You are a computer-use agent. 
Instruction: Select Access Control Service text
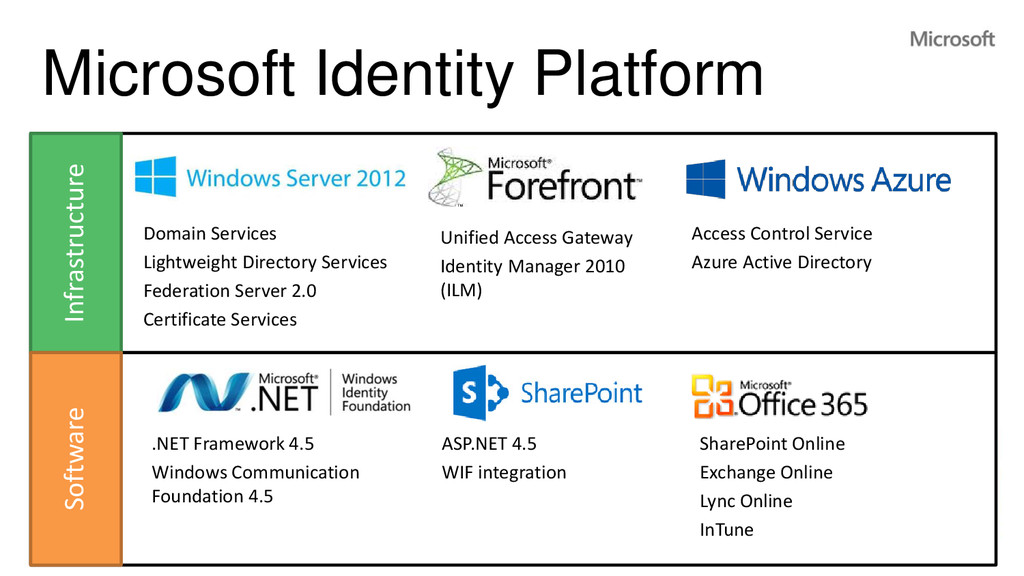[782, 233]
